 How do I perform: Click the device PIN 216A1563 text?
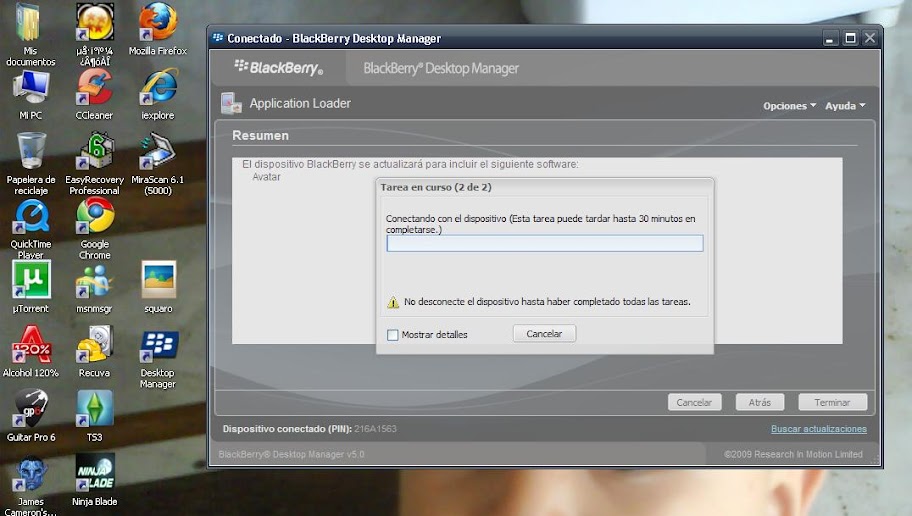pos(375,429)
